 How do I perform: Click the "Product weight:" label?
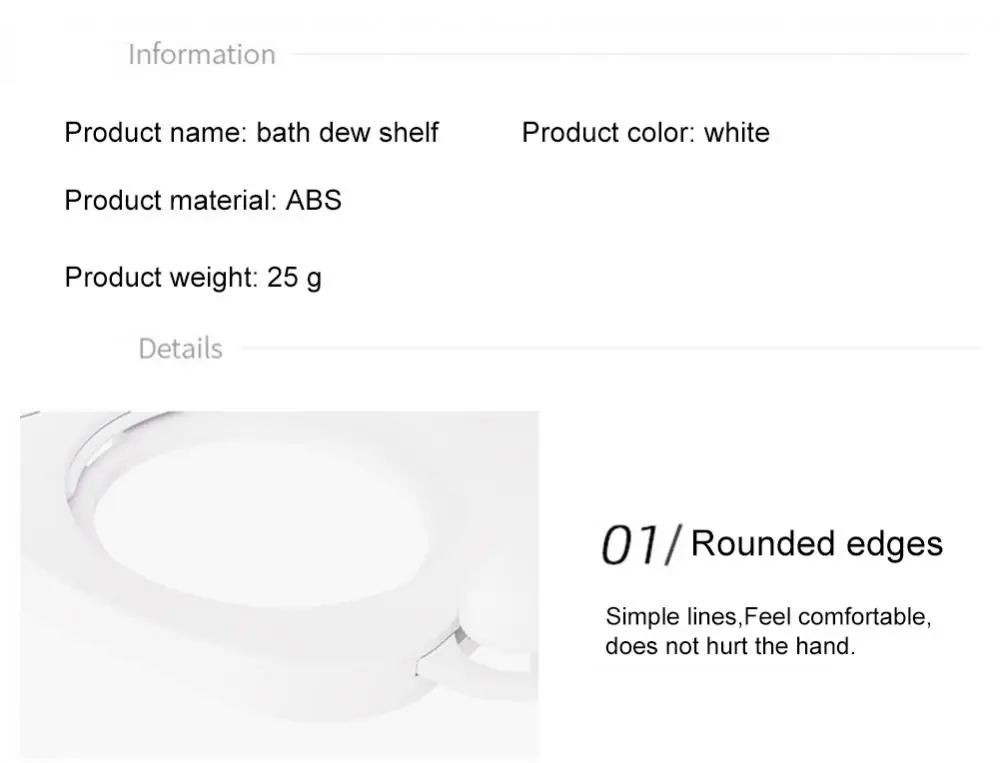click(x=161, y=277)
